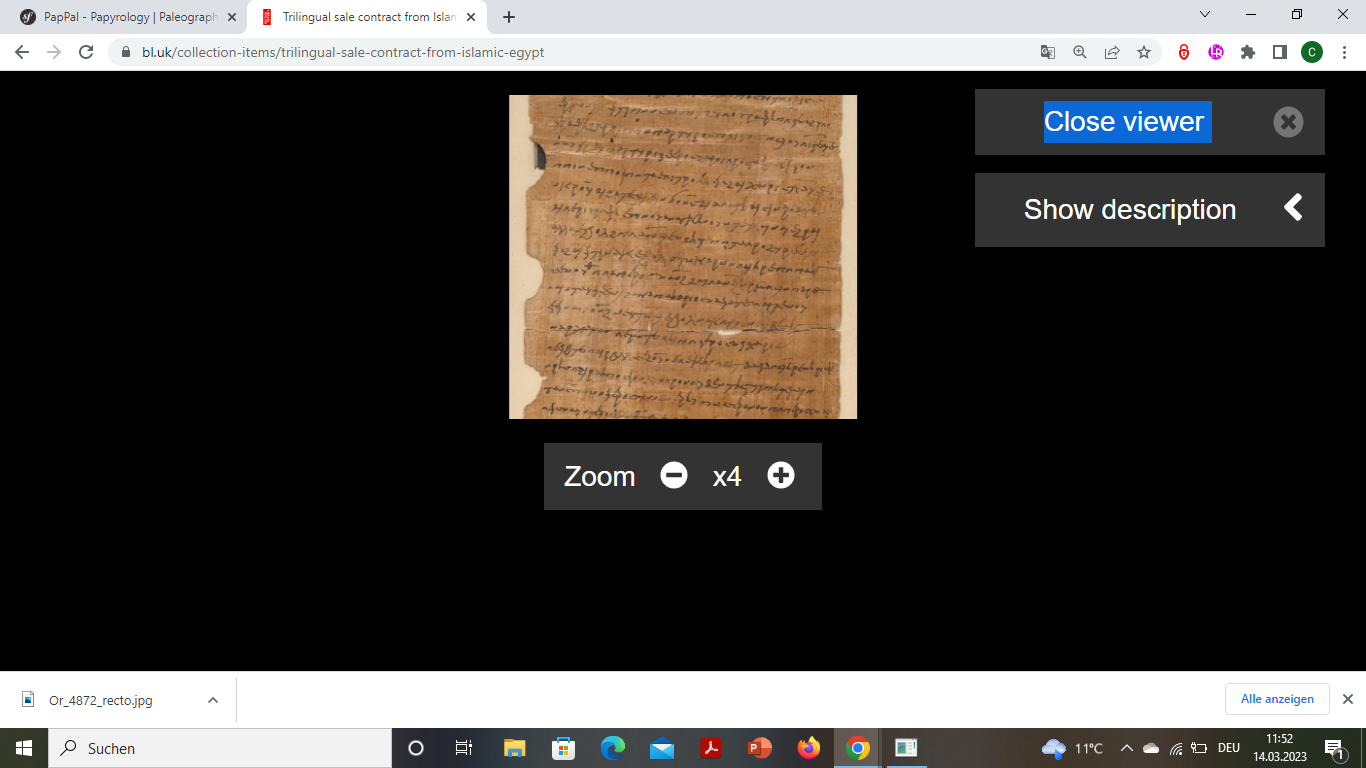The image size is (1366, 768).
Task: Launch Firefox from the taskbar
Action: coord(808,748)
